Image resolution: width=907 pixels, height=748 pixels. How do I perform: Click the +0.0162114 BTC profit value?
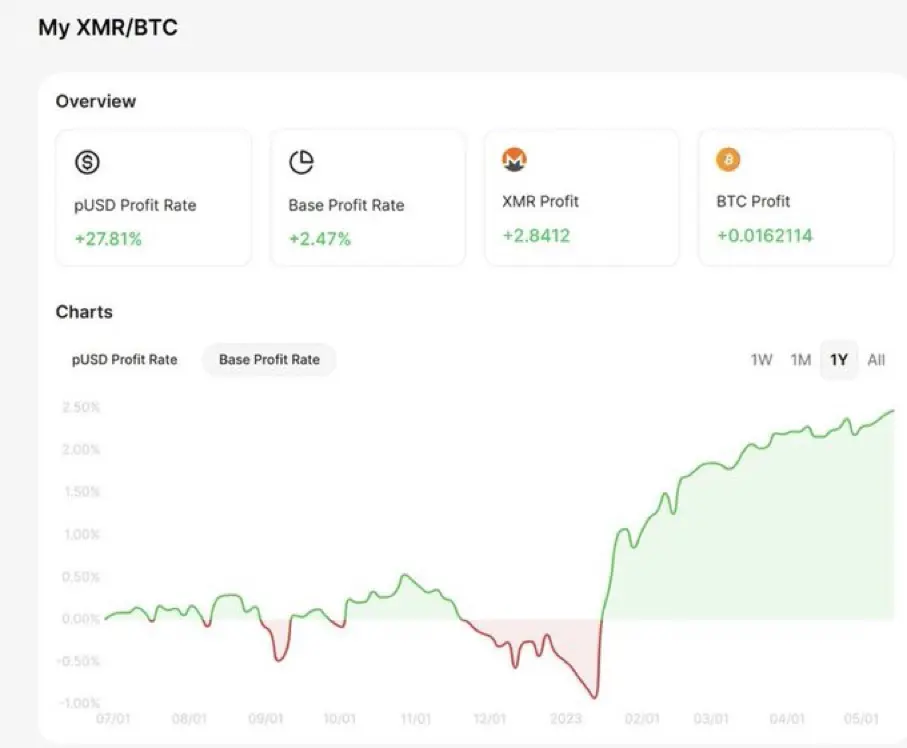764,236
